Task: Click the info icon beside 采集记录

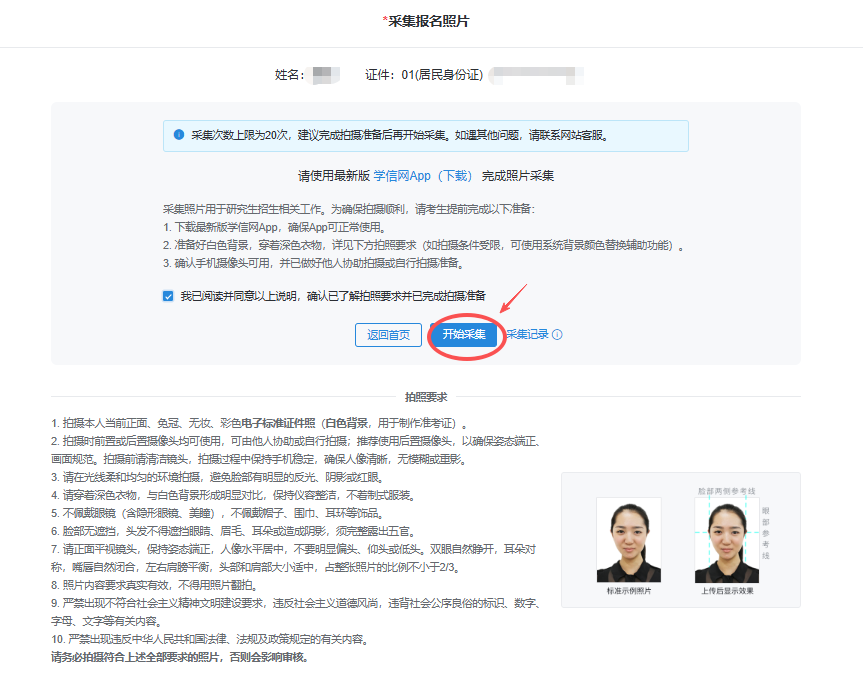Action: point(557,334)
